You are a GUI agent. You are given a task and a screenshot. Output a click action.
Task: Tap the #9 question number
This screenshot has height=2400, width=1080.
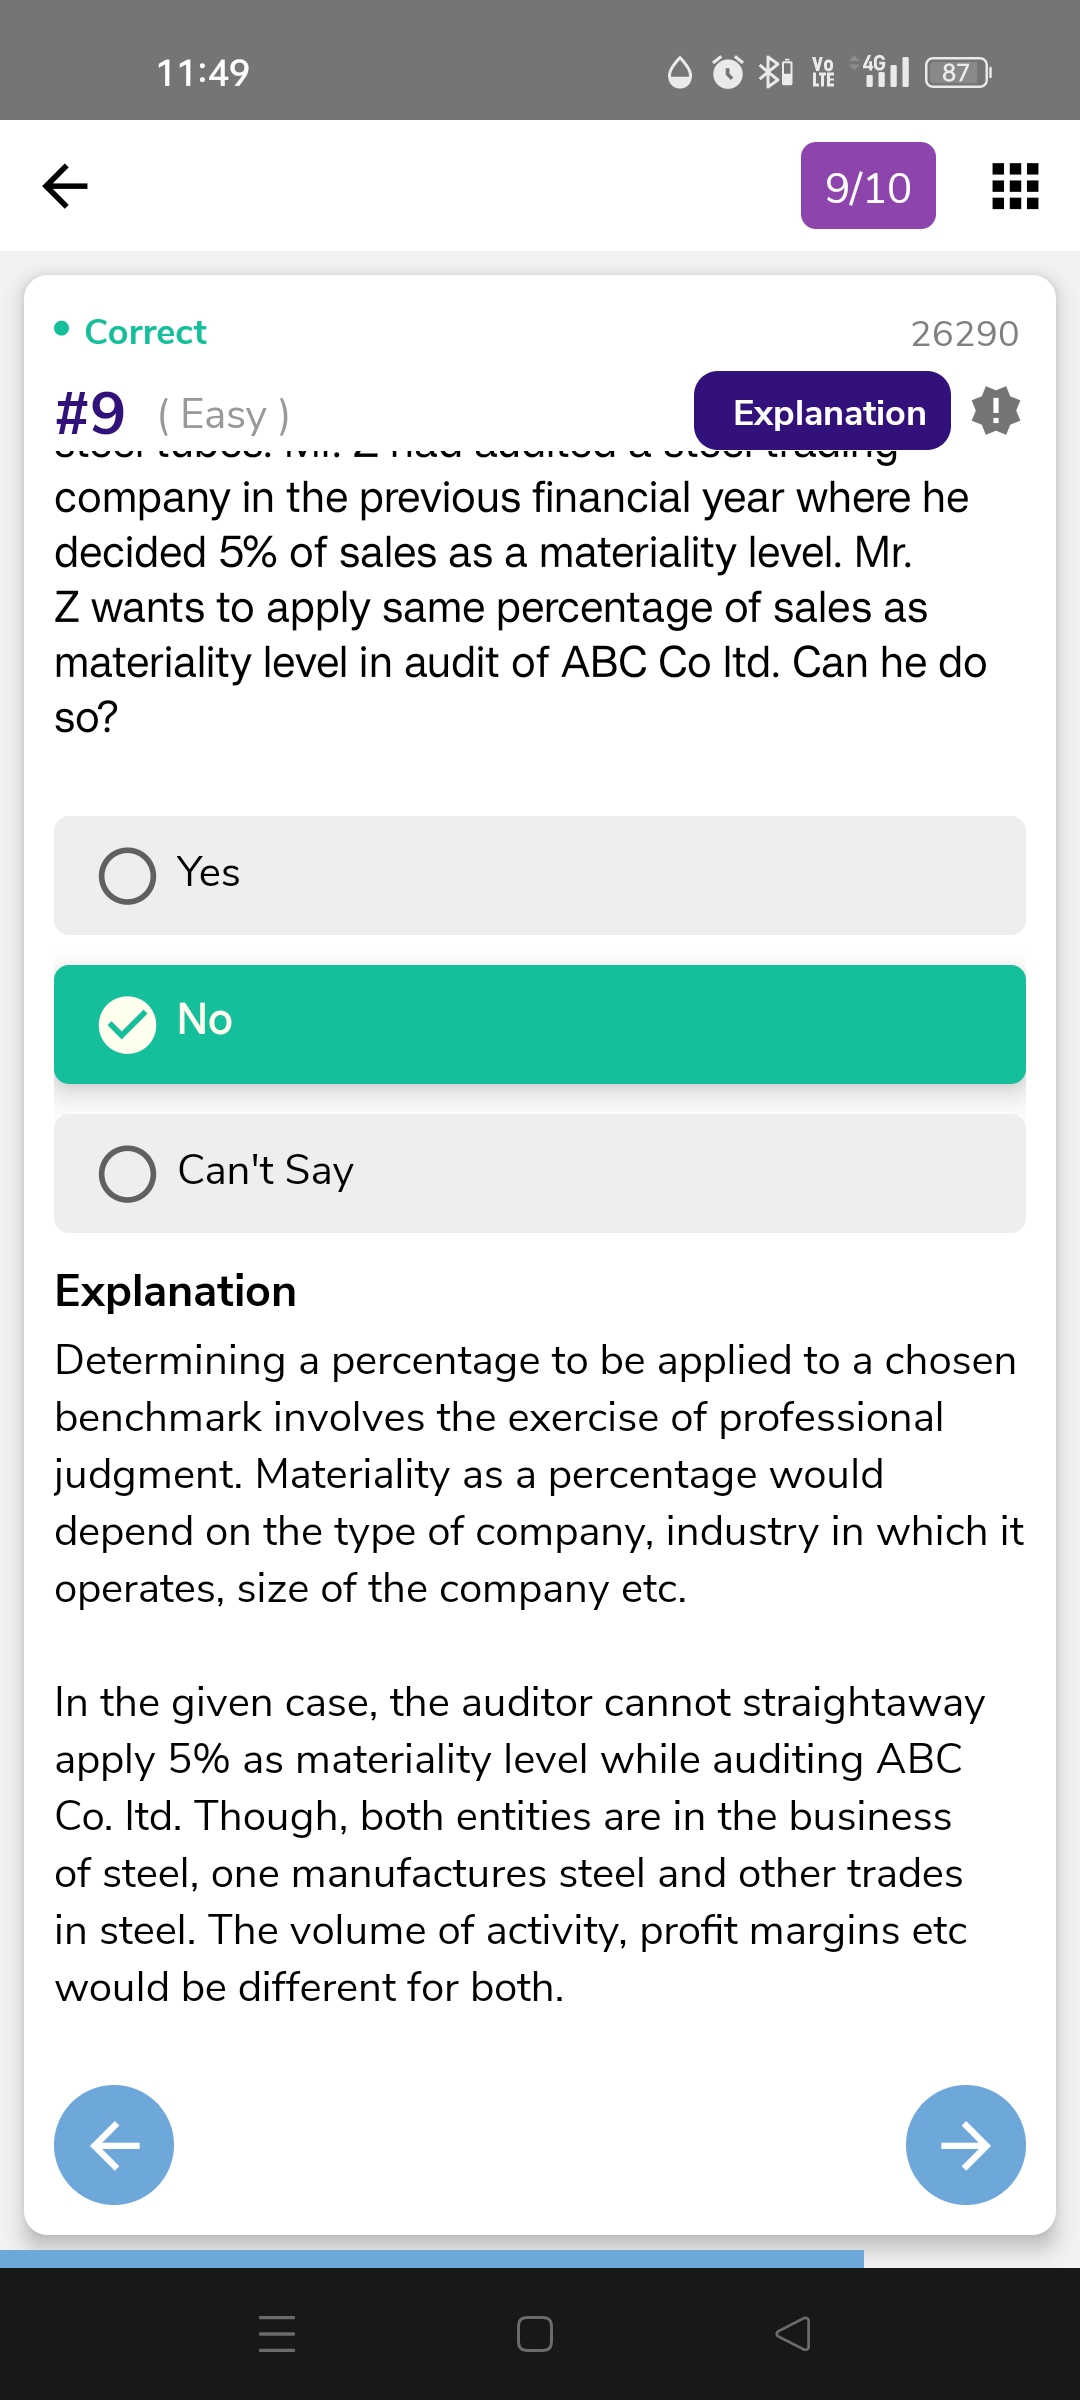coord(90,413)
